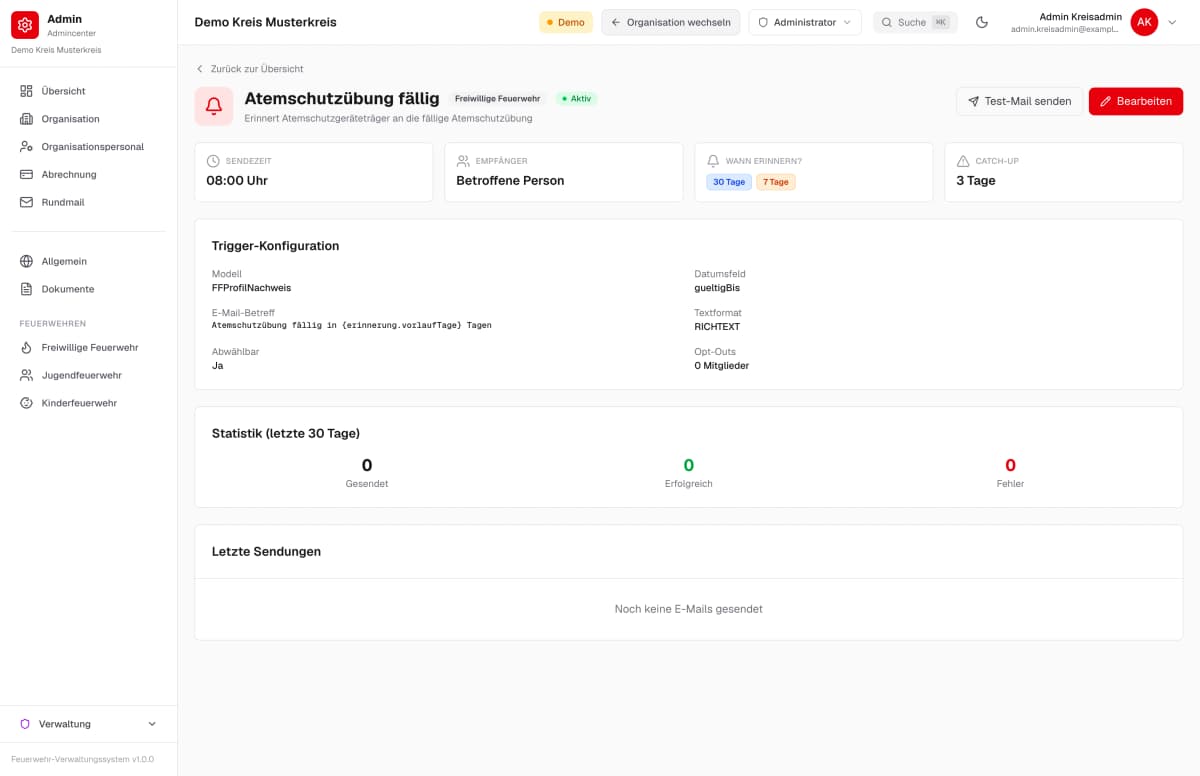This screenshot has width=1200, height=776.
Task: Click the 30 Tage reminder tag
Action: coord(729,182)
